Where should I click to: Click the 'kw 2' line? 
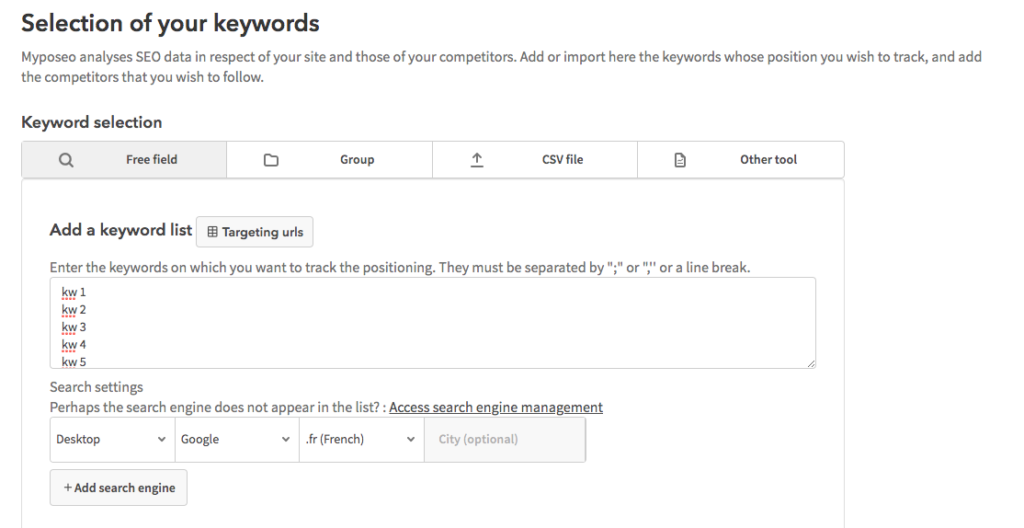[x=74, y=310]
